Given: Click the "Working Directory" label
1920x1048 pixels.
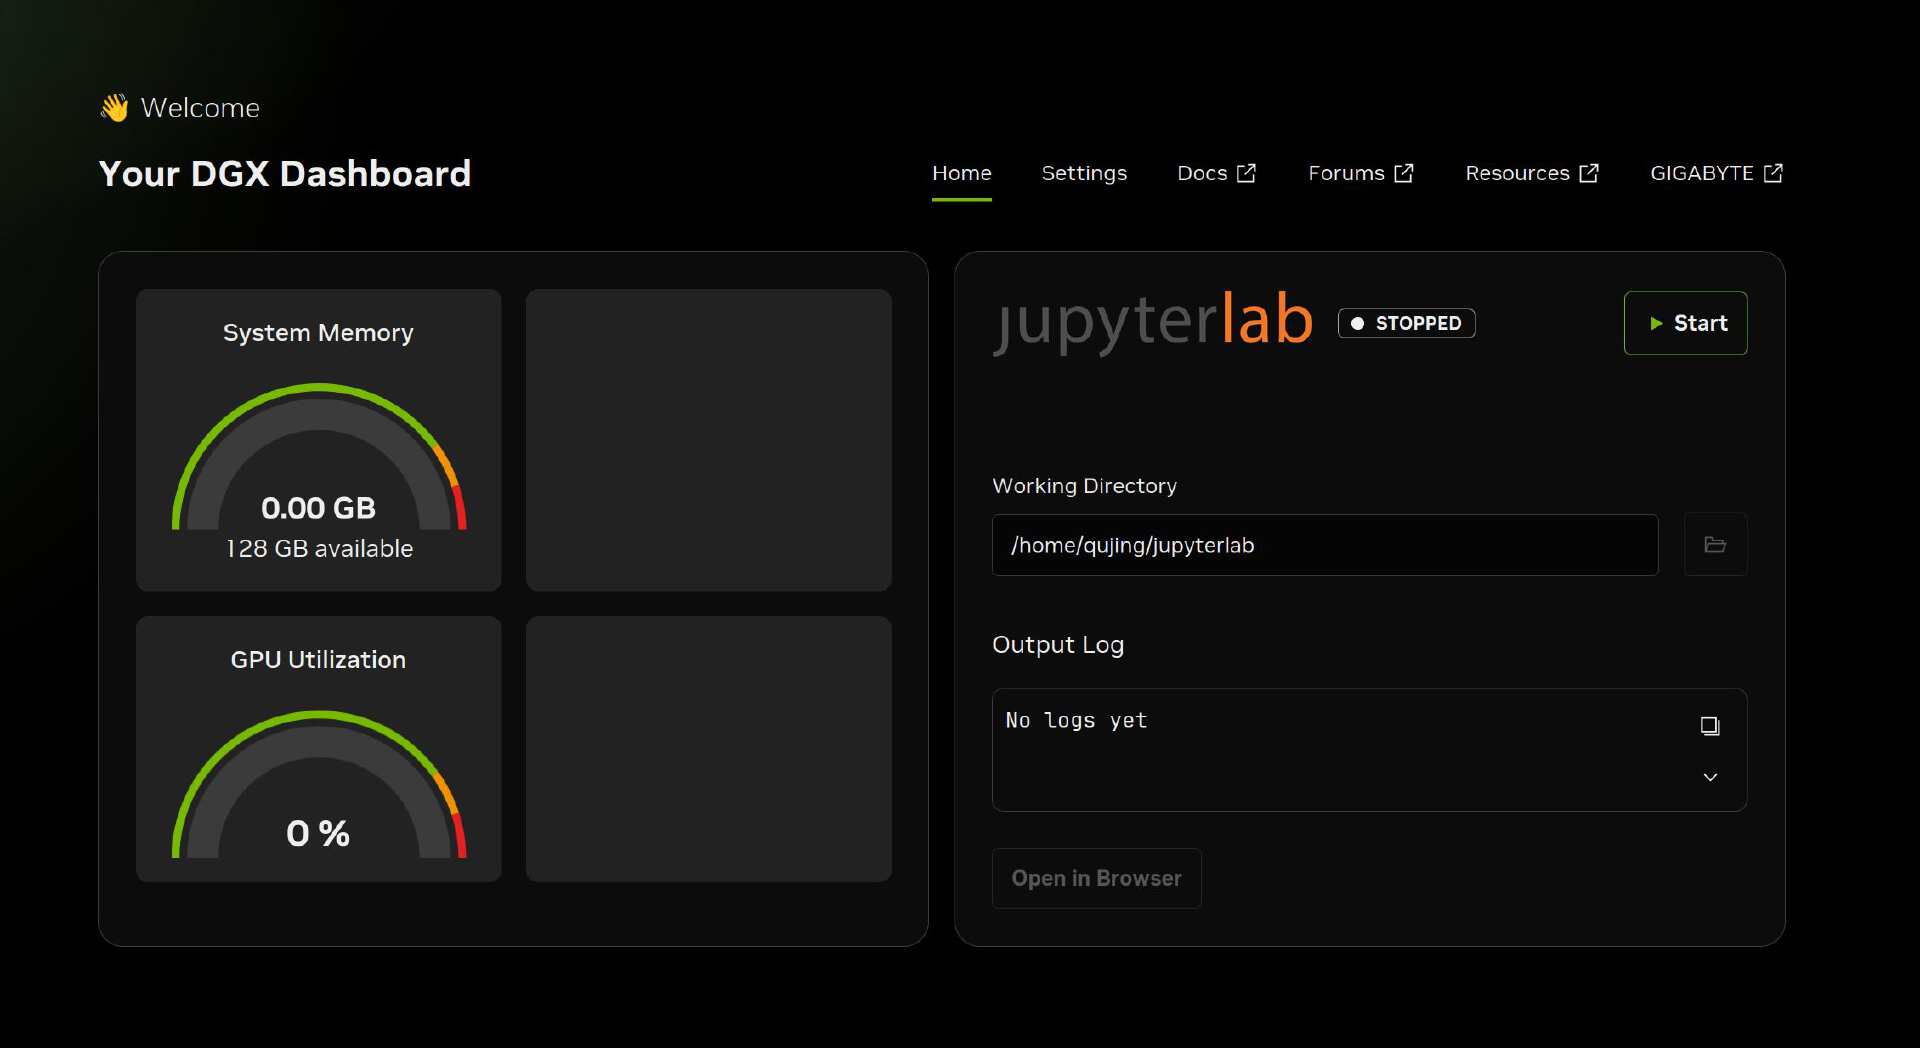Looking at the screenshot, I should tap(1084, 486).
